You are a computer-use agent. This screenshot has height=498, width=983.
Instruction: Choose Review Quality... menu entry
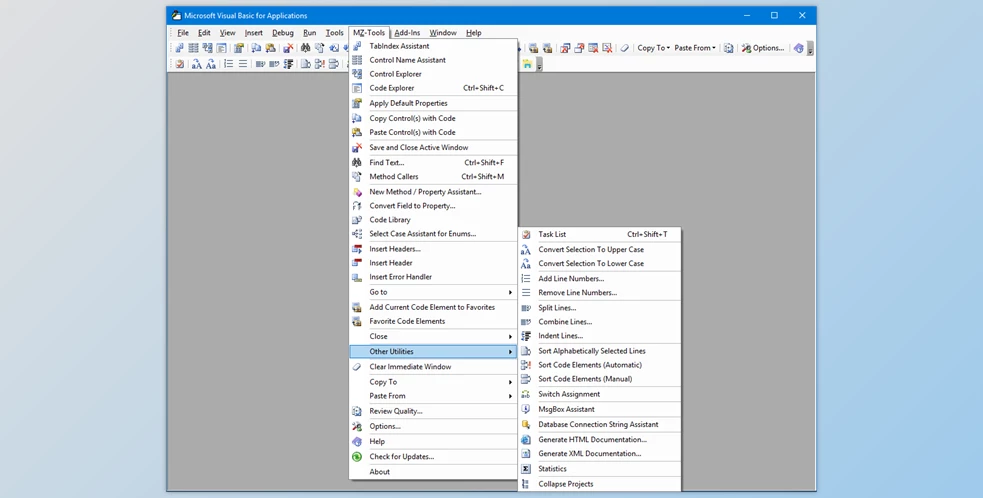[433, 411]
